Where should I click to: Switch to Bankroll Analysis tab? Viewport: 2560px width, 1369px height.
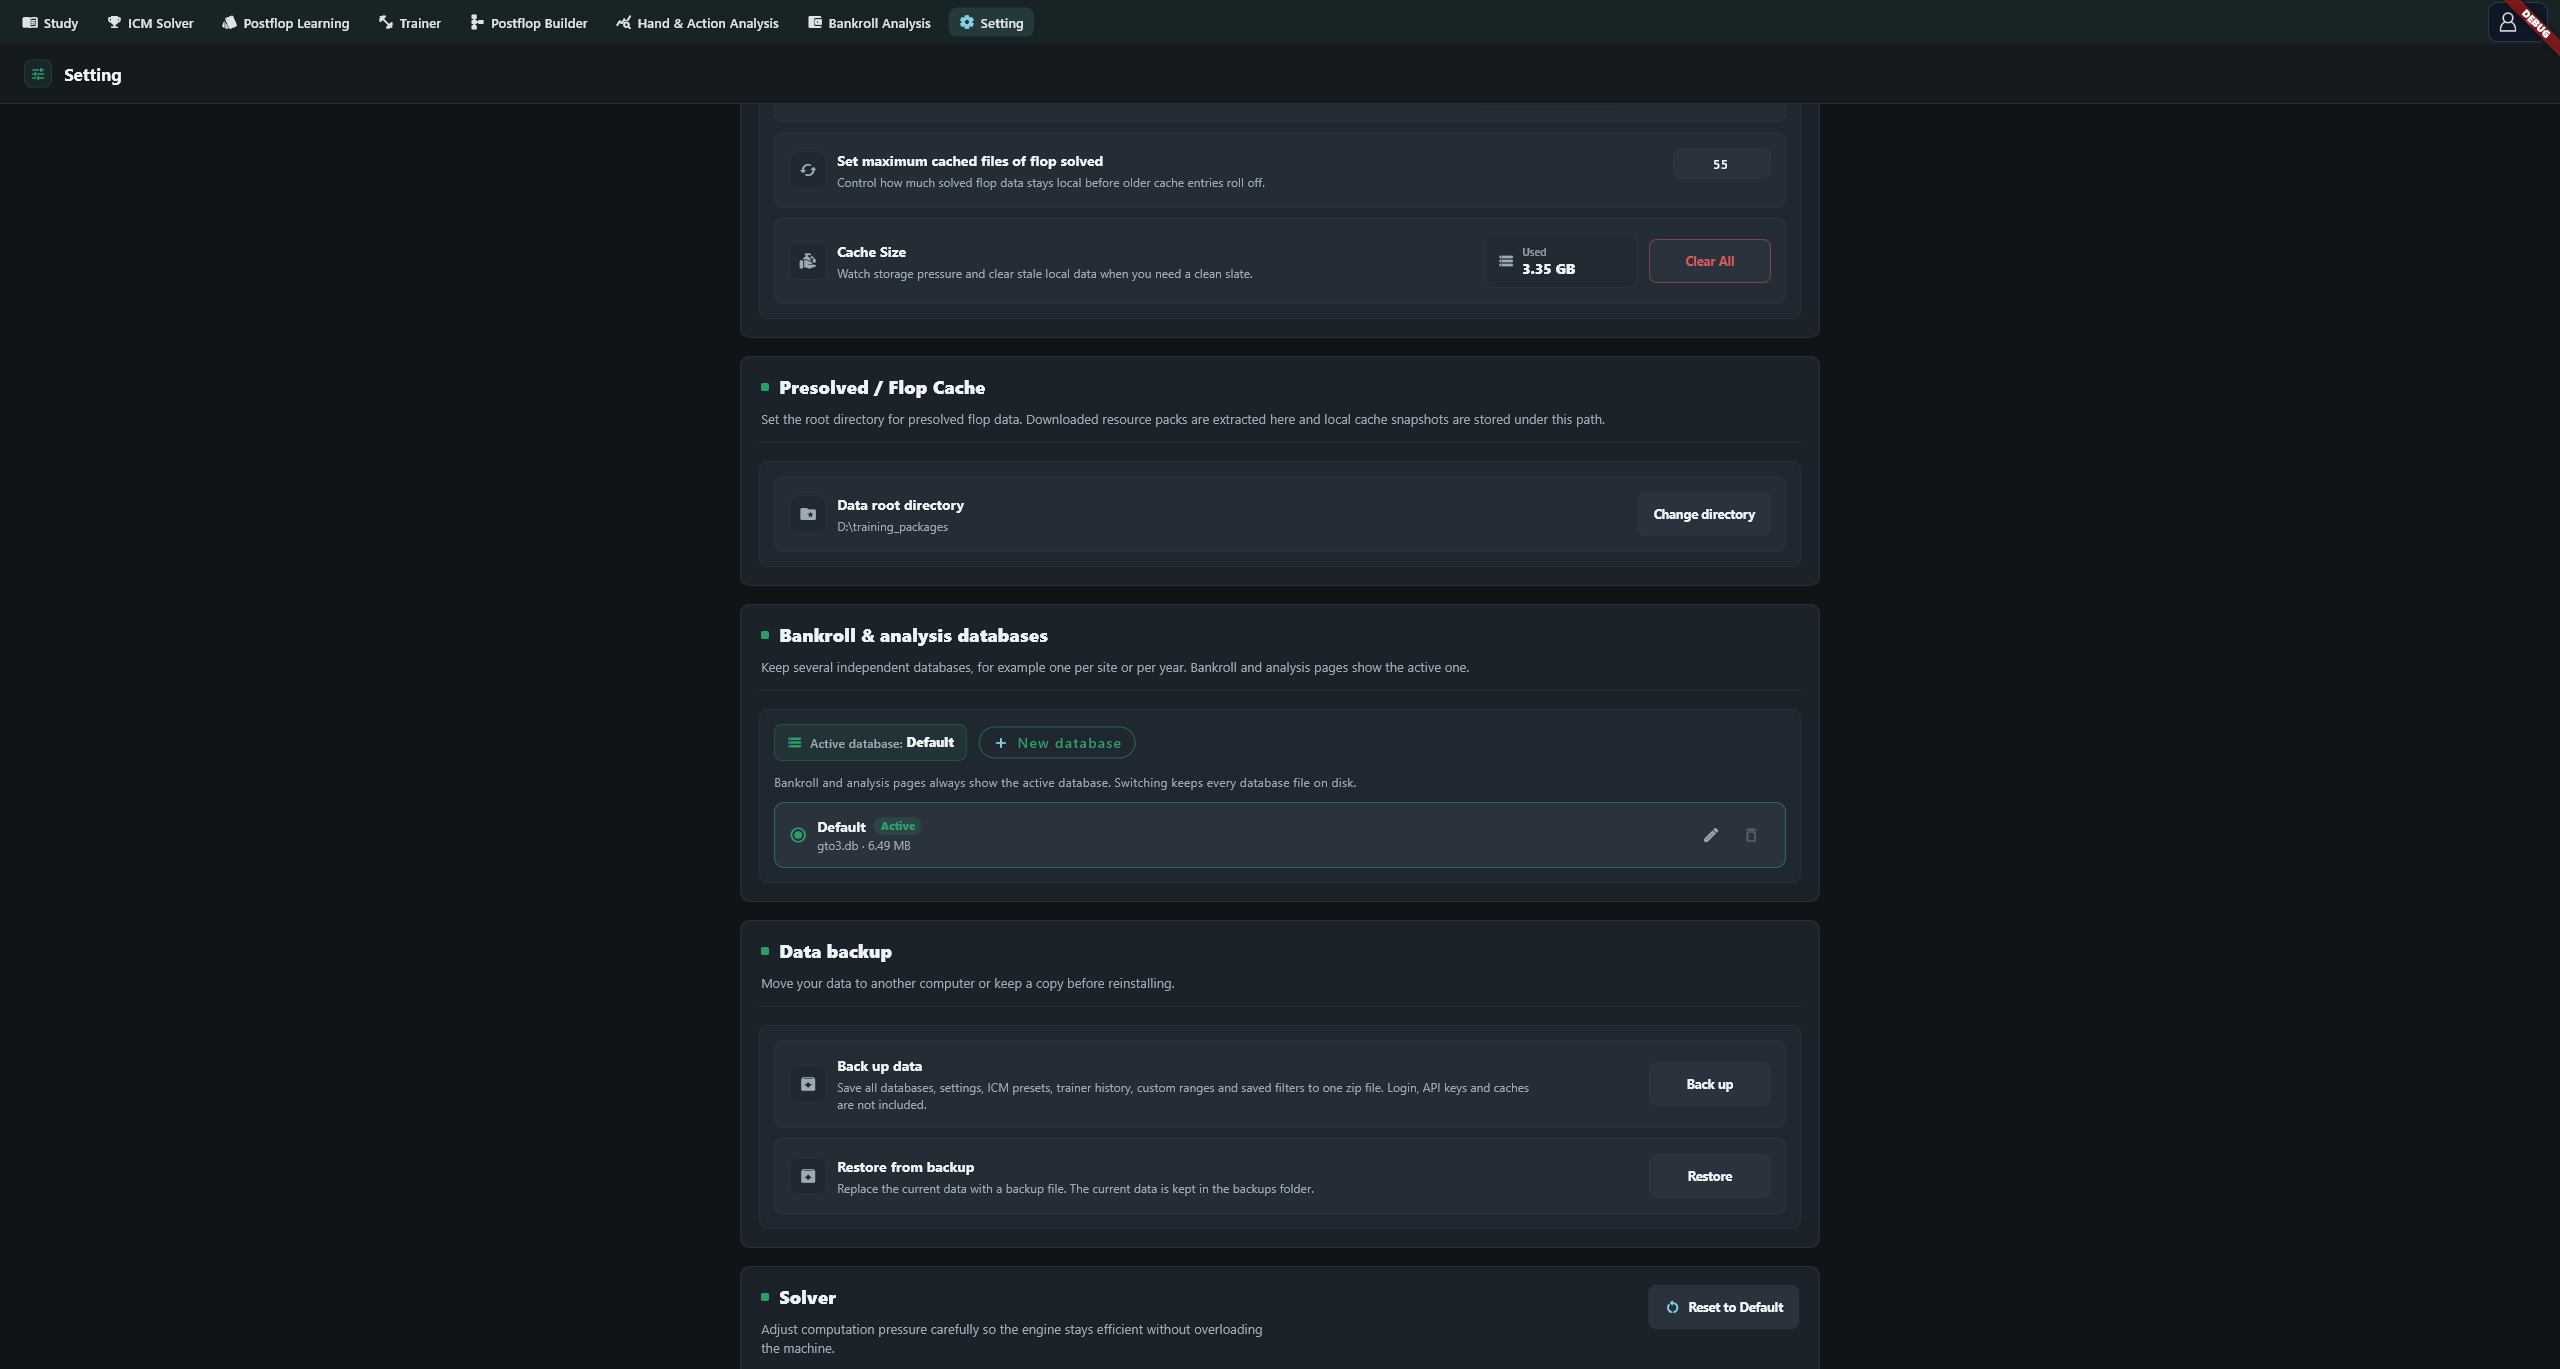click(x=869, y=23)
